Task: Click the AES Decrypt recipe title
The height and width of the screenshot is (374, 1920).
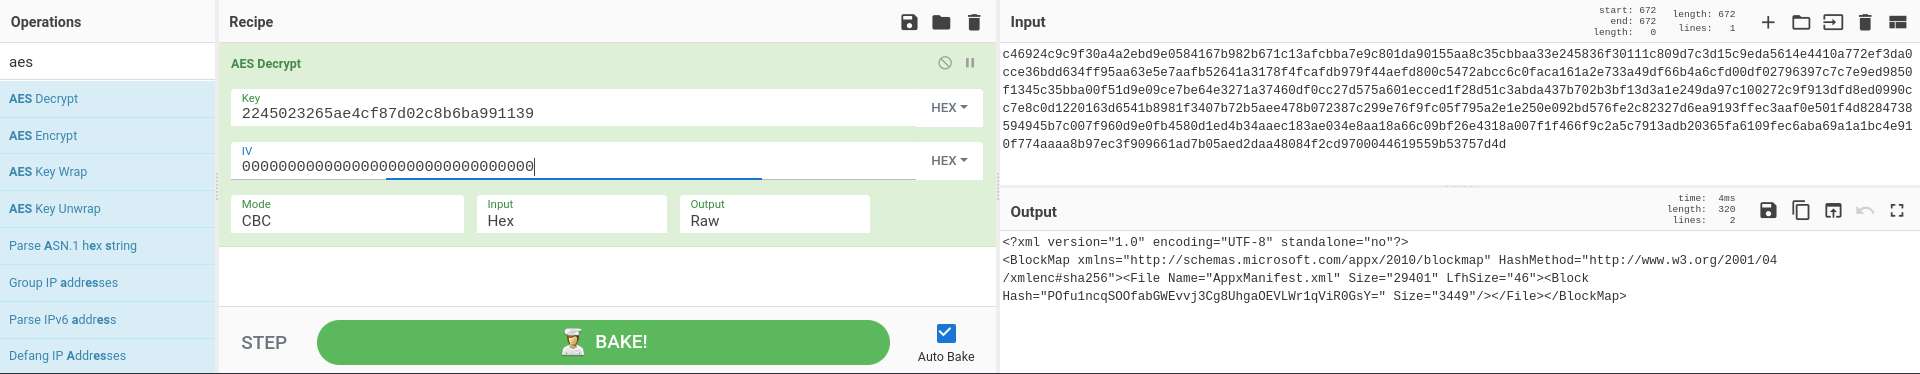Action: 266,63
